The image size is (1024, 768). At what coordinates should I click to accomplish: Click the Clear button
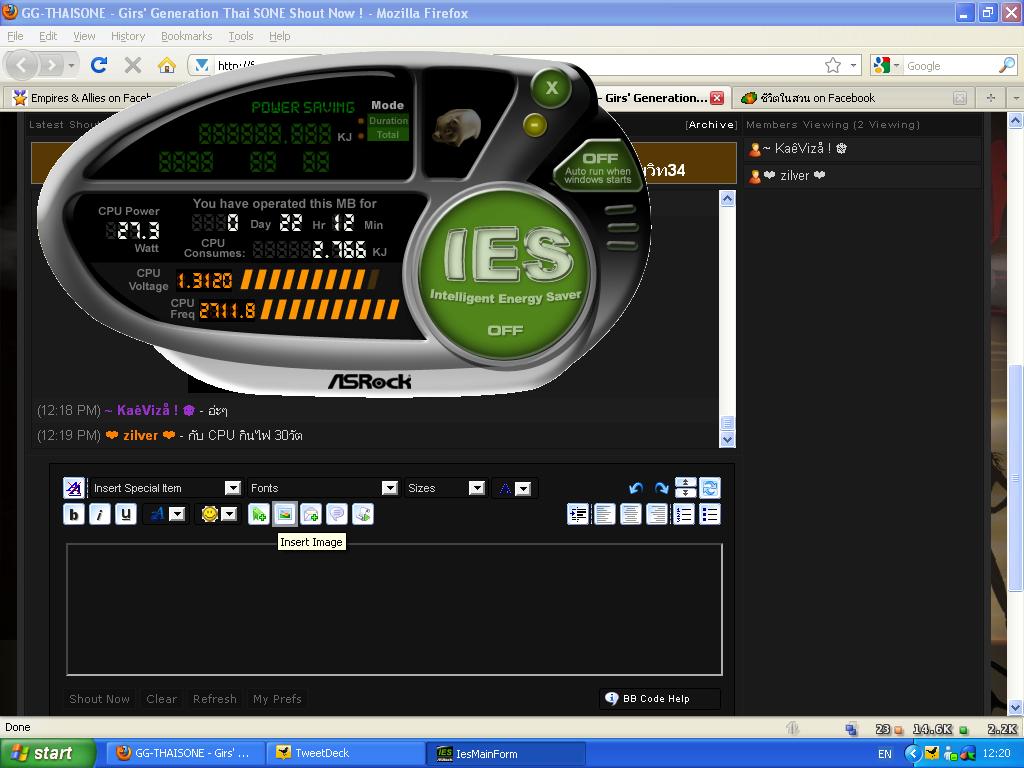click(x=161, y=699)
